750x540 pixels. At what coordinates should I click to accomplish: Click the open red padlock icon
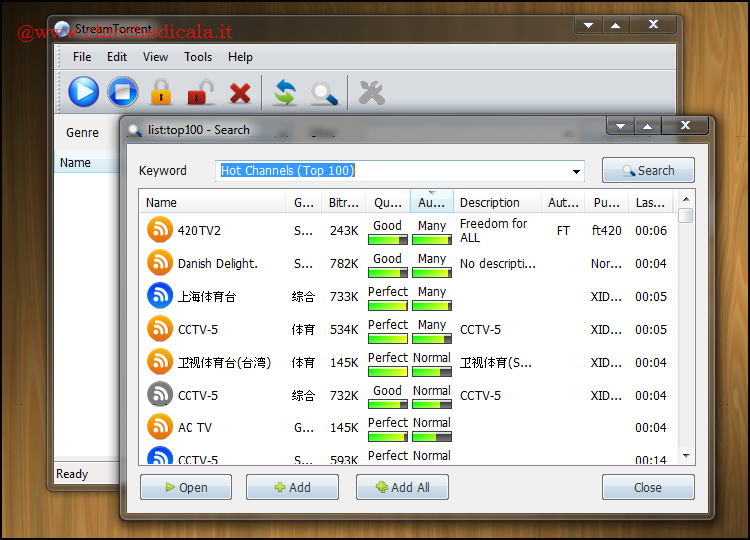click(x=200, y=93)
